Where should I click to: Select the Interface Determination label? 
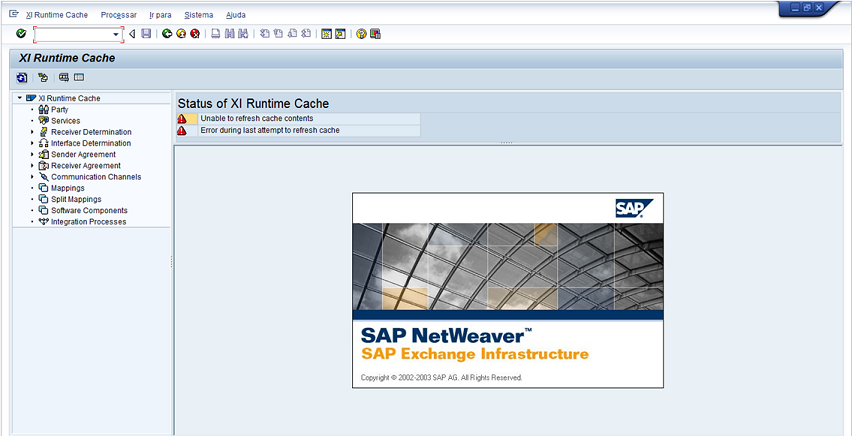(91, 143)
